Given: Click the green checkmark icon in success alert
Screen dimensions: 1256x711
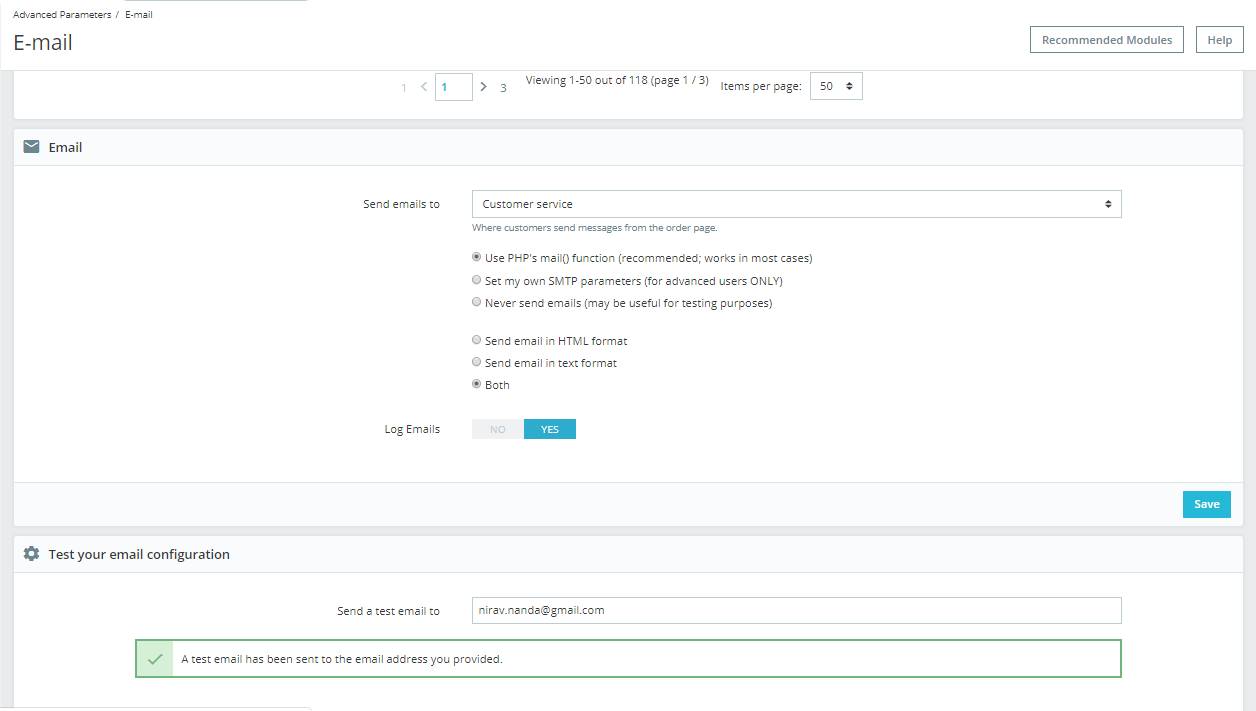Looking at the screenshot, I should 154,659.
